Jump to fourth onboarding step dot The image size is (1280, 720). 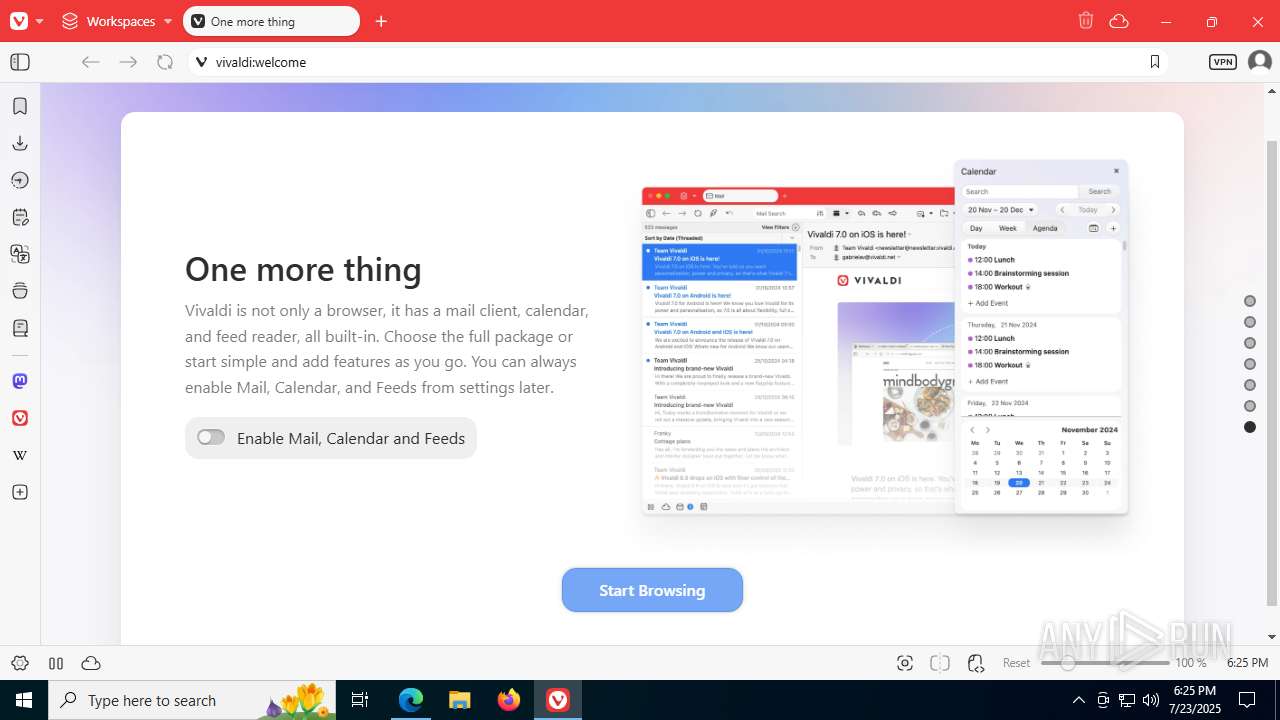pyautogui.click(x=1250, y=364)
